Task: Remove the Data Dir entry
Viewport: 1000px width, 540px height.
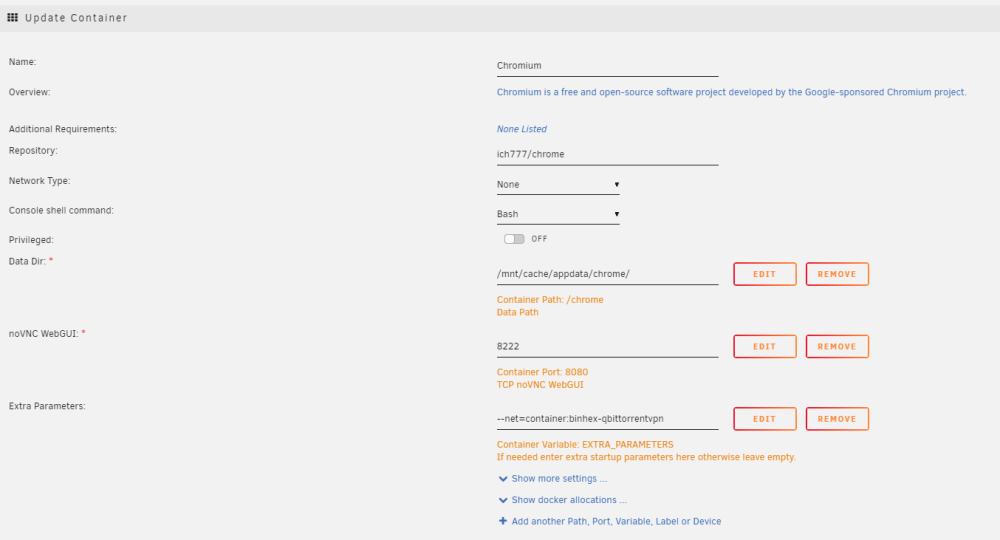Action: [x=837, y=274]
